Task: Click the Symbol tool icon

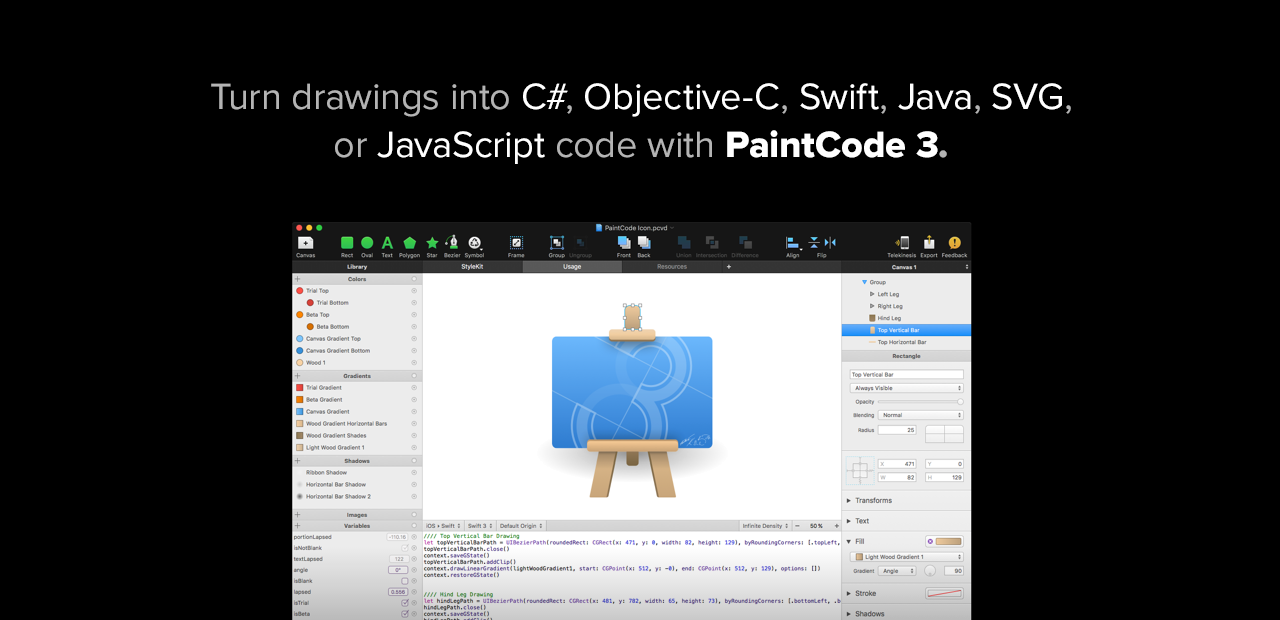Action: pos(475,242)
